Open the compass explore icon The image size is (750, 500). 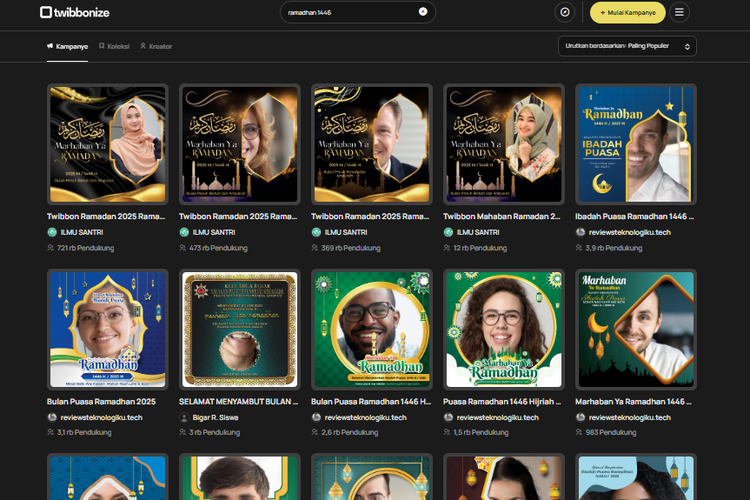pyautogui.click(x=564, y=12)
